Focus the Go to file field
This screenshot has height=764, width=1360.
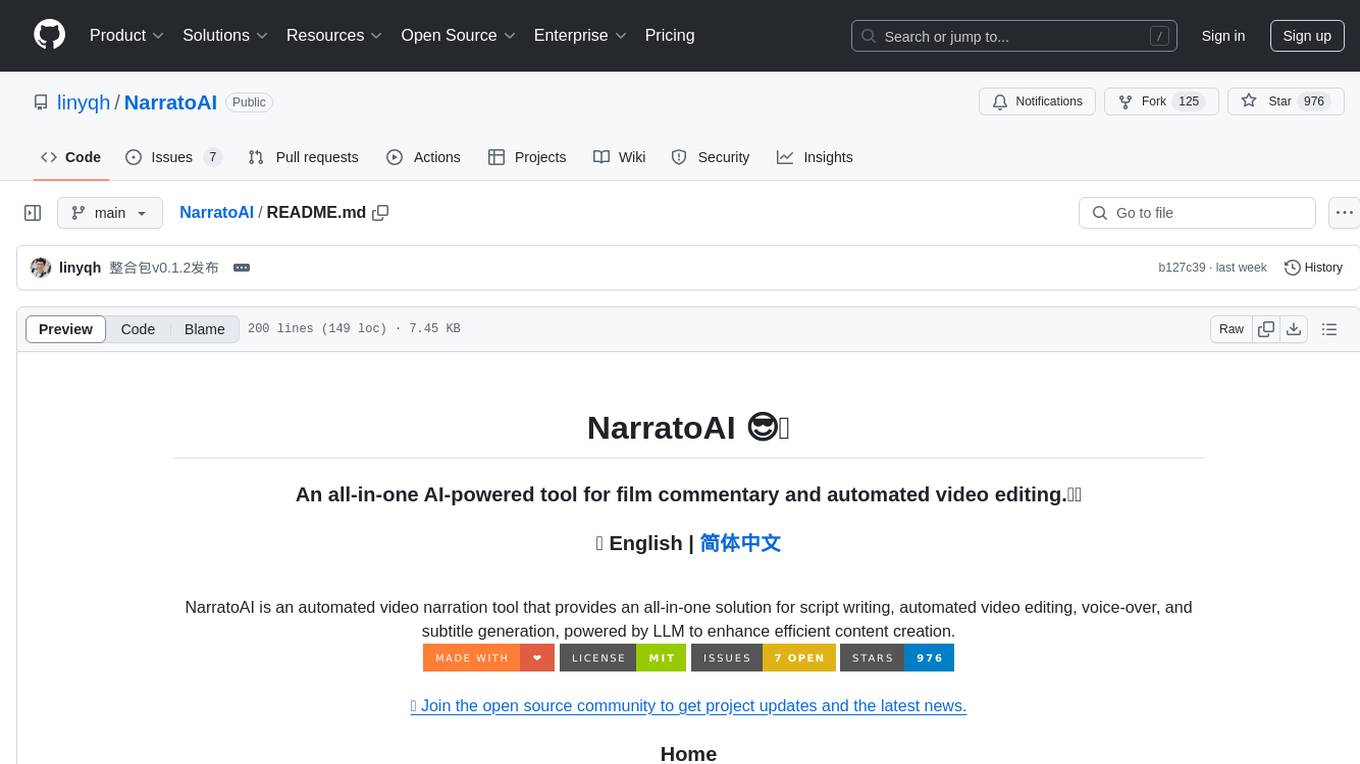pyautogui.click(x=1197, y=213)
